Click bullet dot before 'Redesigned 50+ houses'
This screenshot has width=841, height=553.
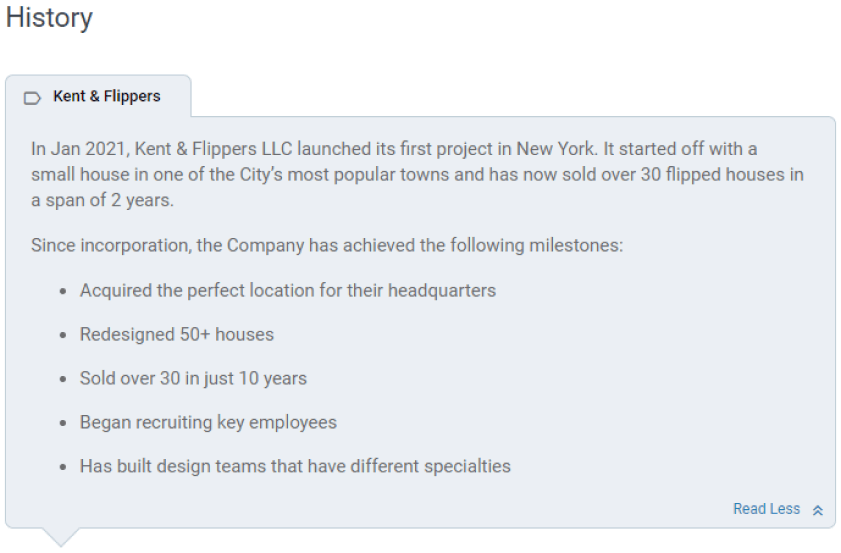pyautogui.click(x=63, y=335)
